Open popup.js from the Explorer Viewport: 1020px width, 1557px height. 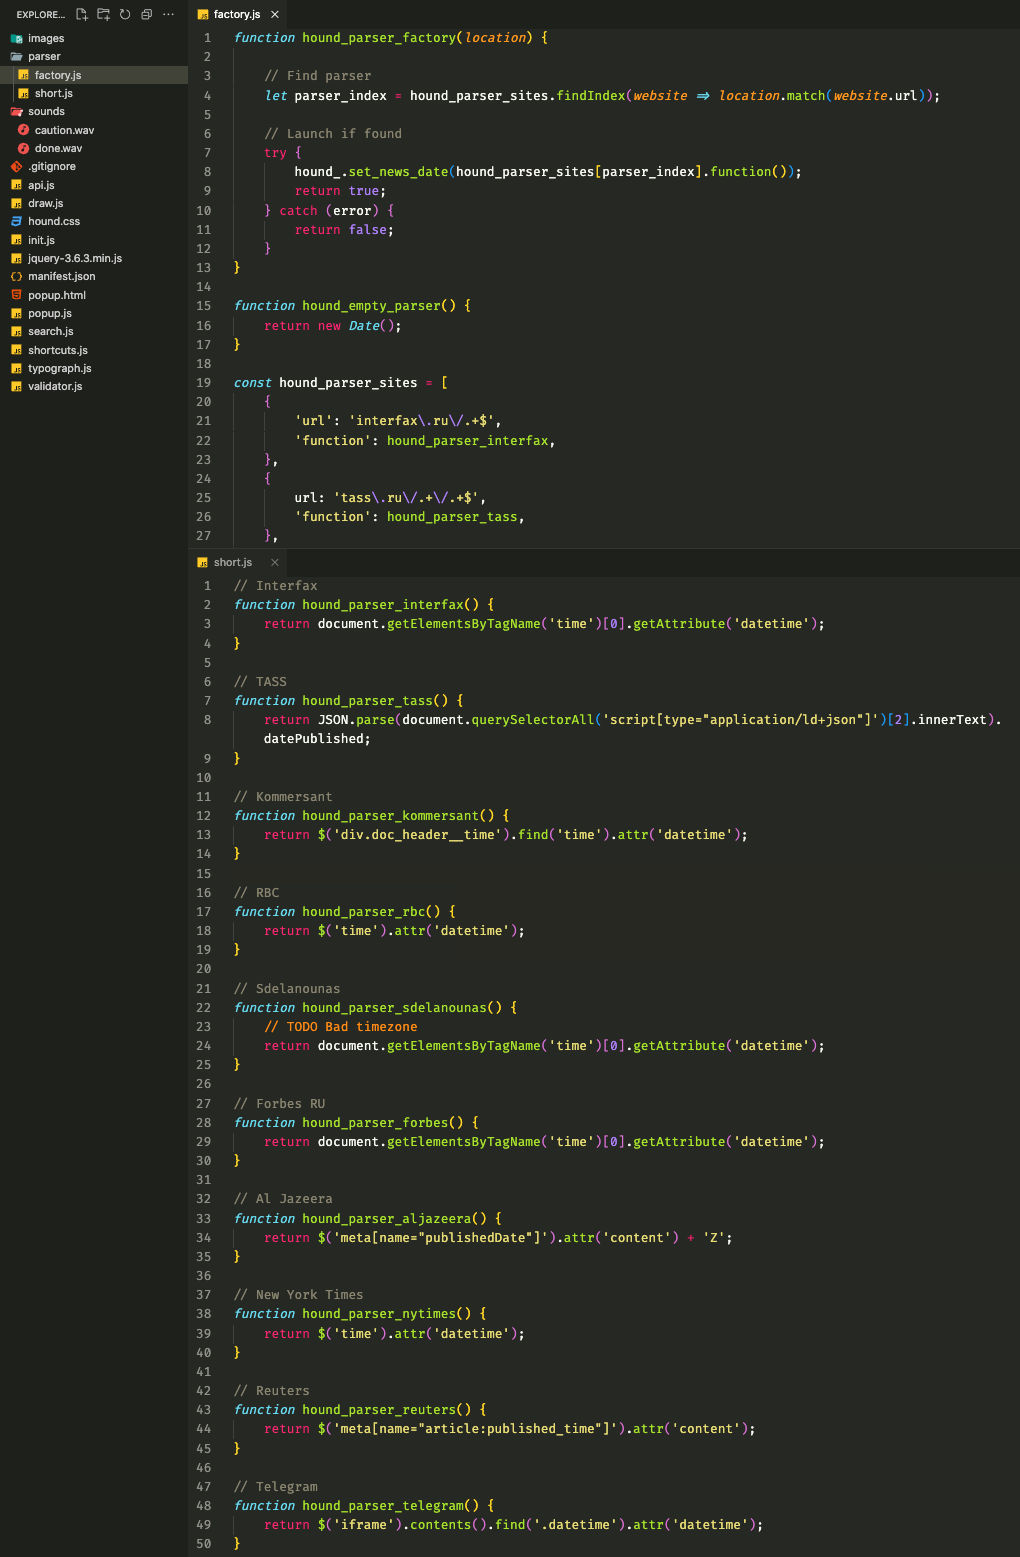pos(94,313)
